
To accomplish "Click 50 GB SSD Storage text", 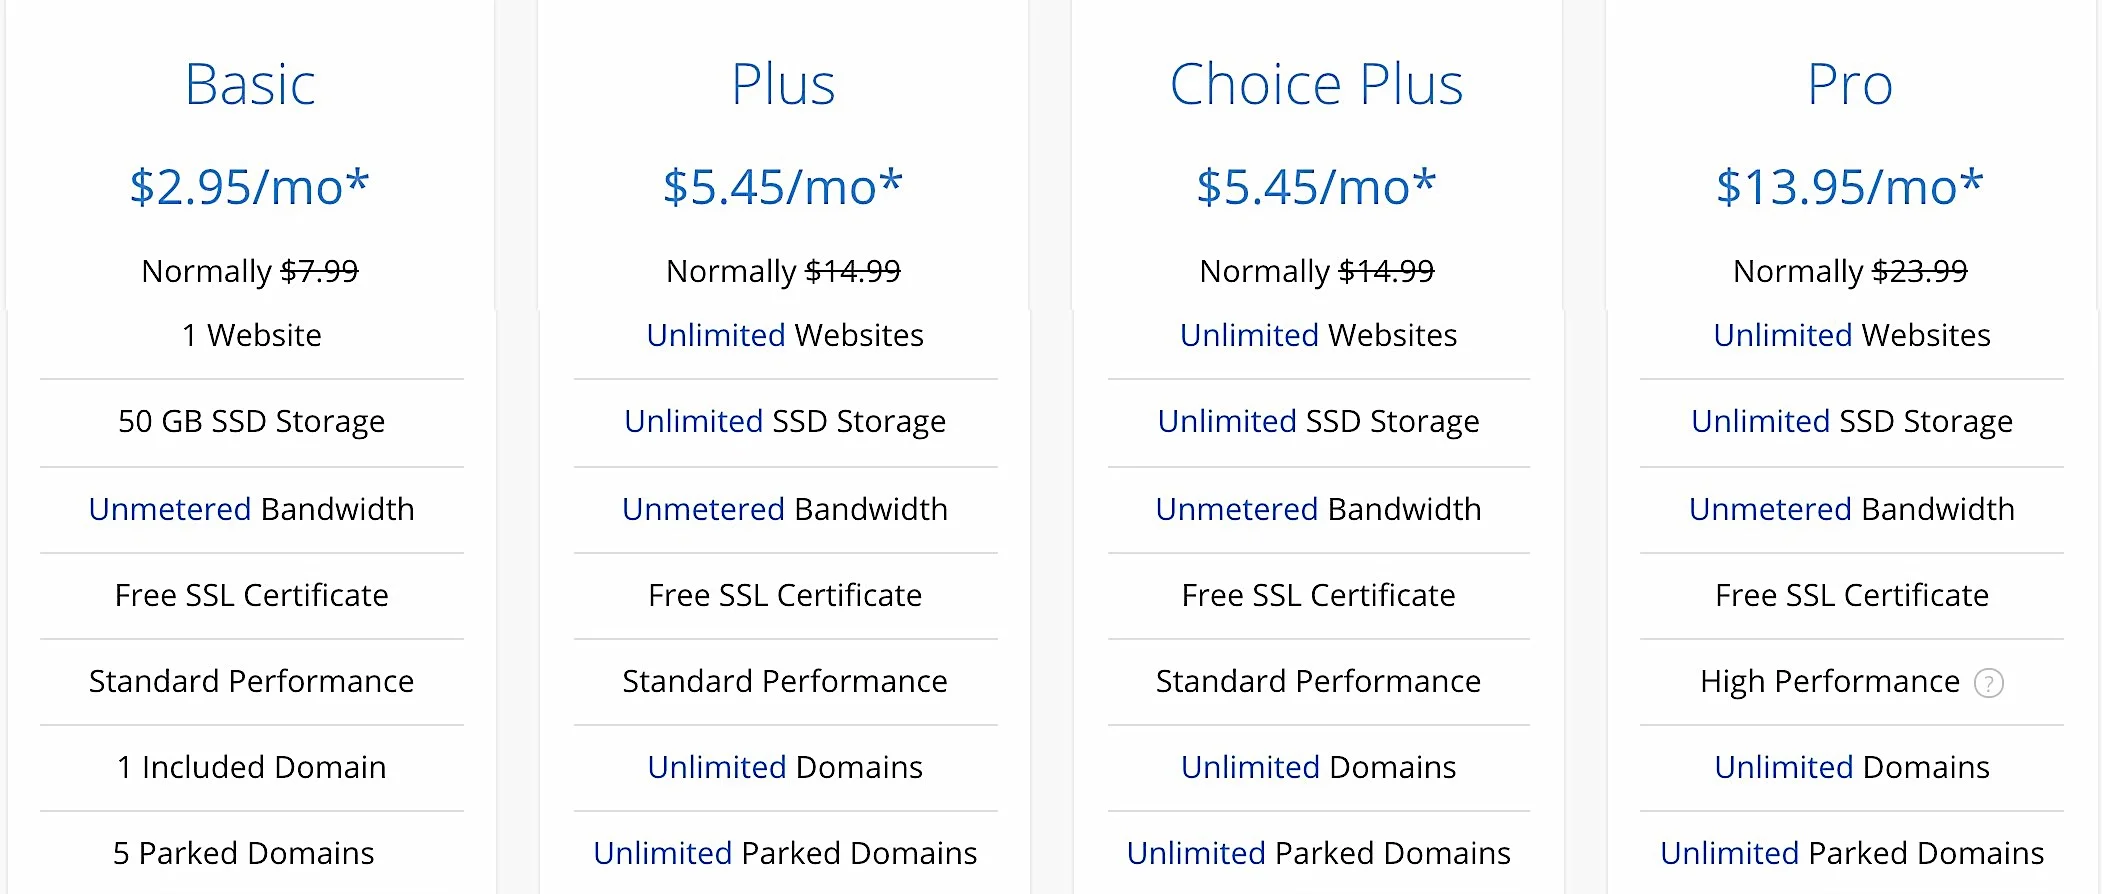I will pyautogui.click(x=251, y=422).
